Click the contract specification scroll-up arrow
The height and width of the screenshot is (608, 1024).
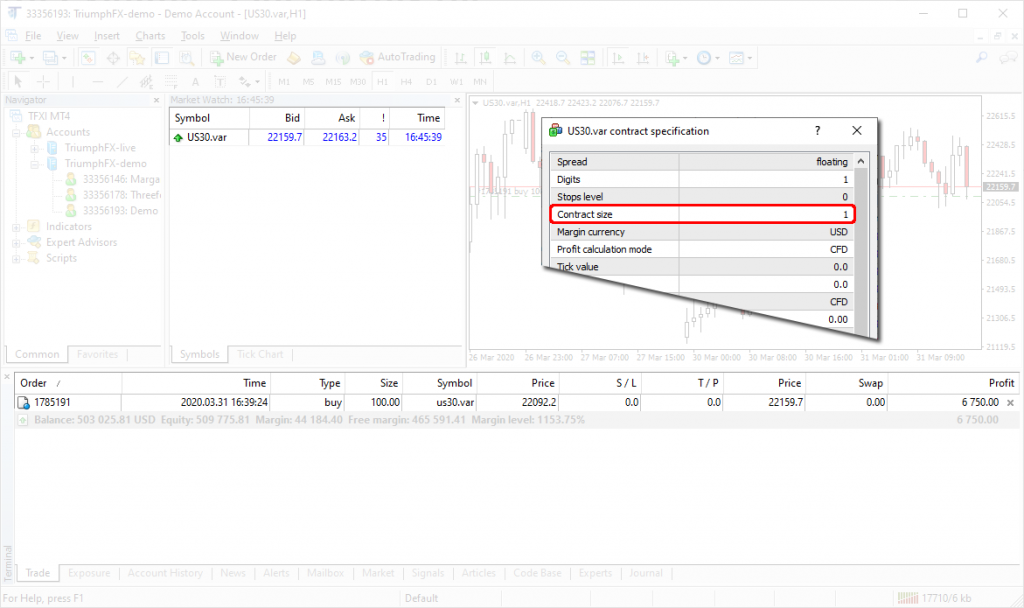pos(861,161)
